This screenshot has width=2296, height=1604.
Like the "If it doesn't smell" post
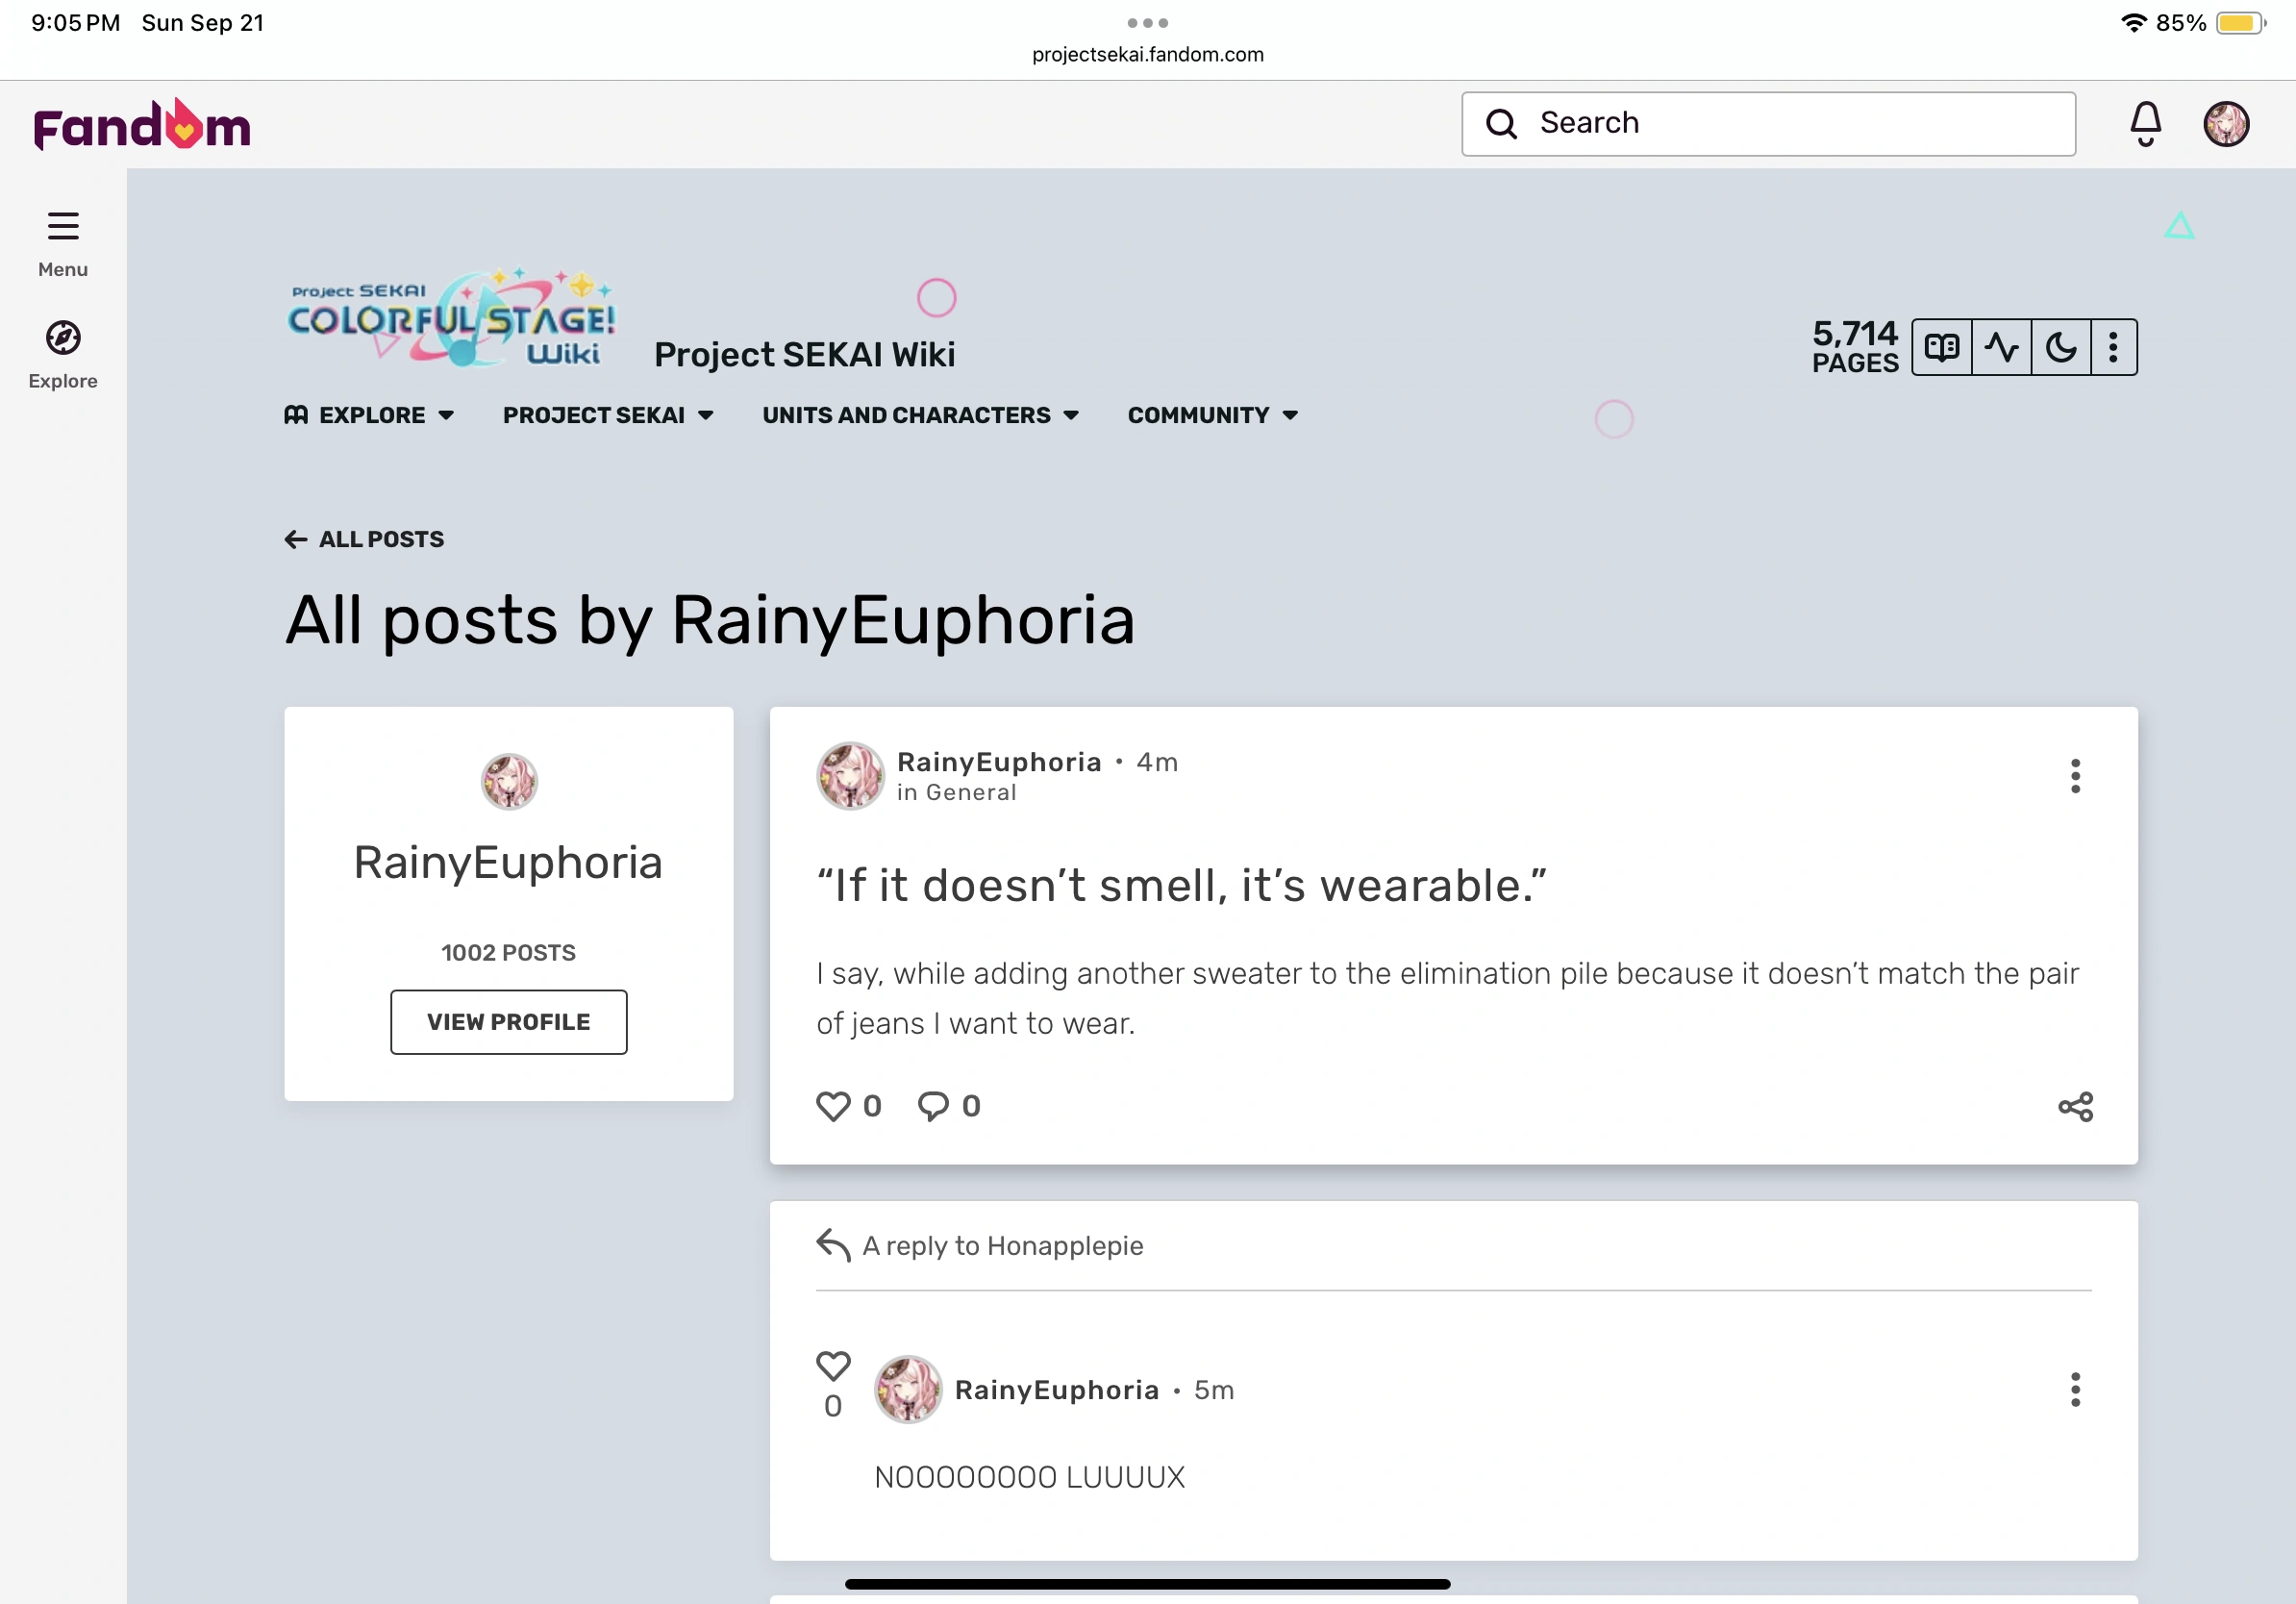[833, 1105]
